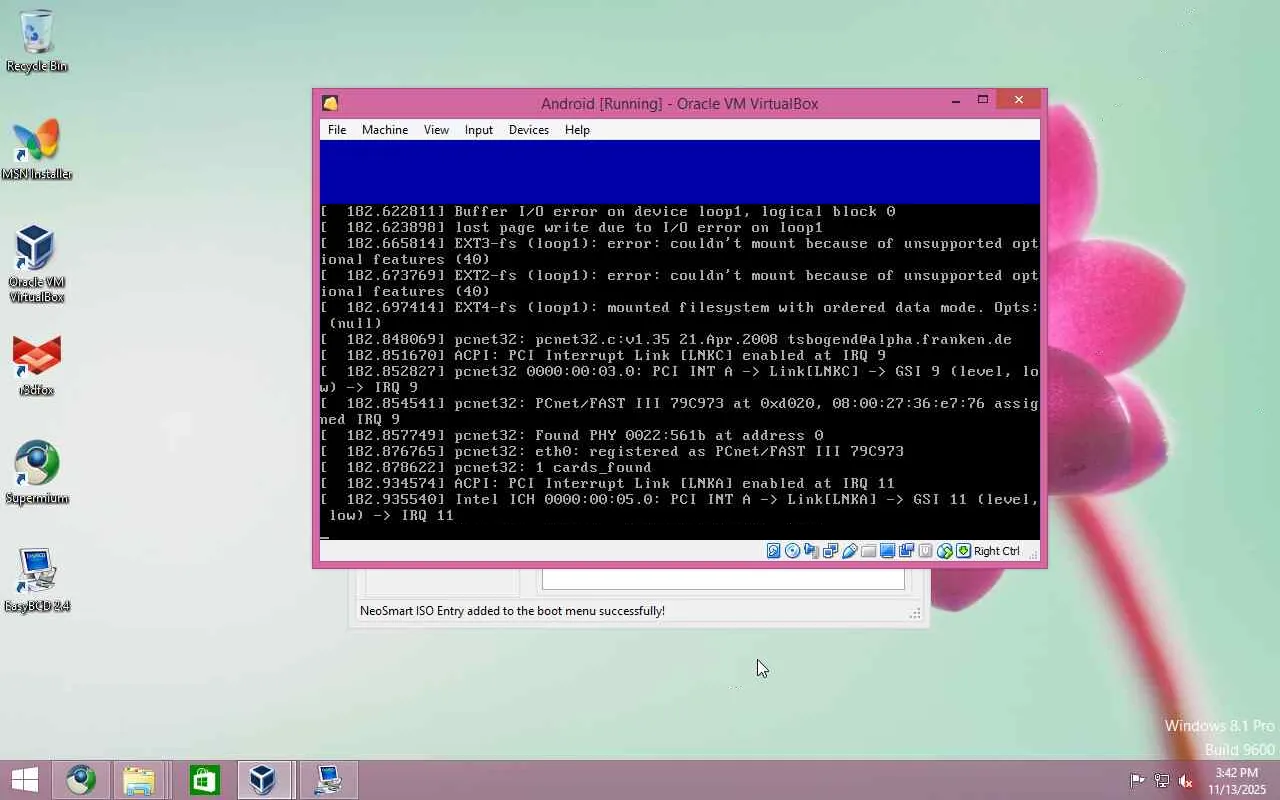
Task: Click the display indicator icon
Action: click(x=888, y=551)
